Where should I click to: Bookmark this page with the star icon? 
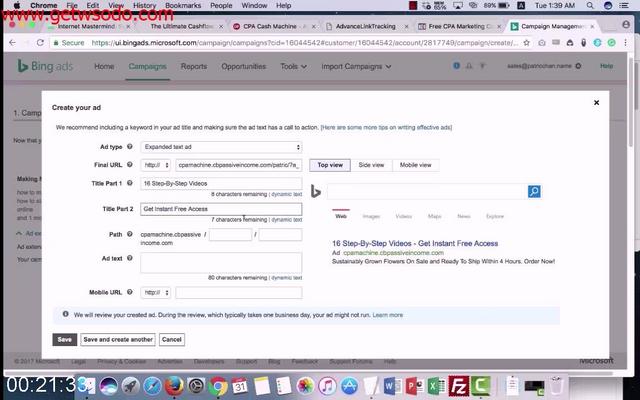(x=527, y=42)
